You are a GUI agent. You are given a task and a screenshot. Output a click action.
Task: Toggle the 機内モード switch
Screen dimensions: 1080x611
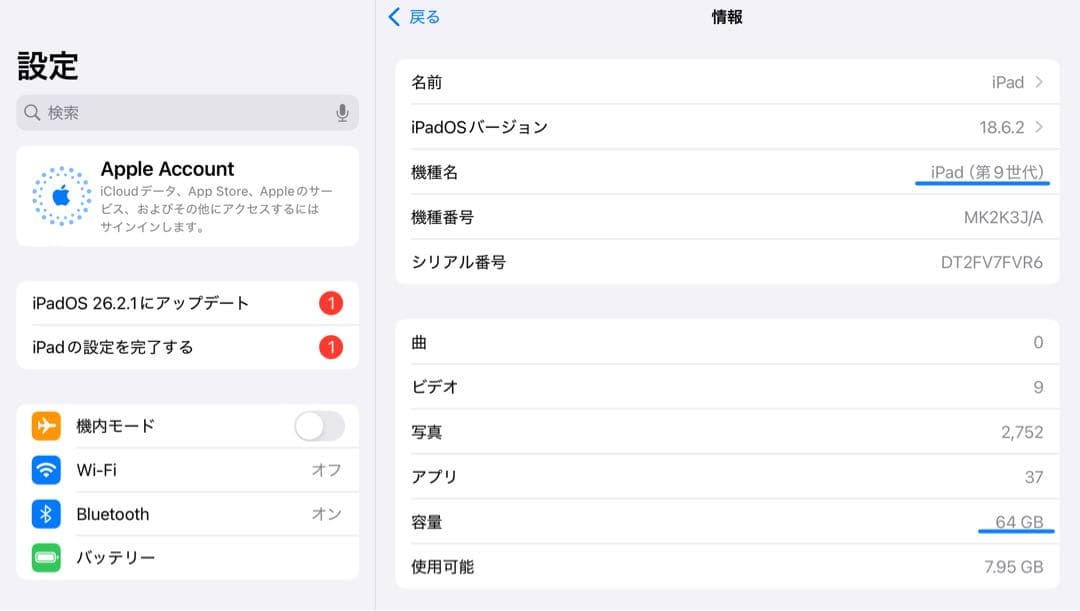pos(320,426)
